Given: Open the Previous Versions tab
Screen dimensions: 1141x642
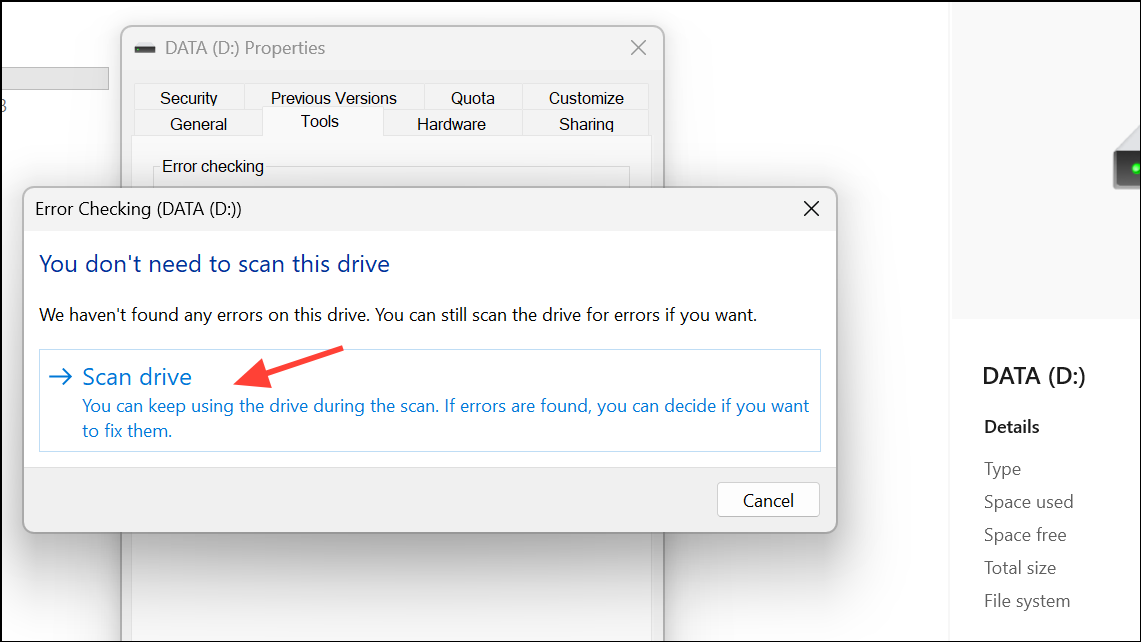Looking at the screenshot, I should pos(333,97).
